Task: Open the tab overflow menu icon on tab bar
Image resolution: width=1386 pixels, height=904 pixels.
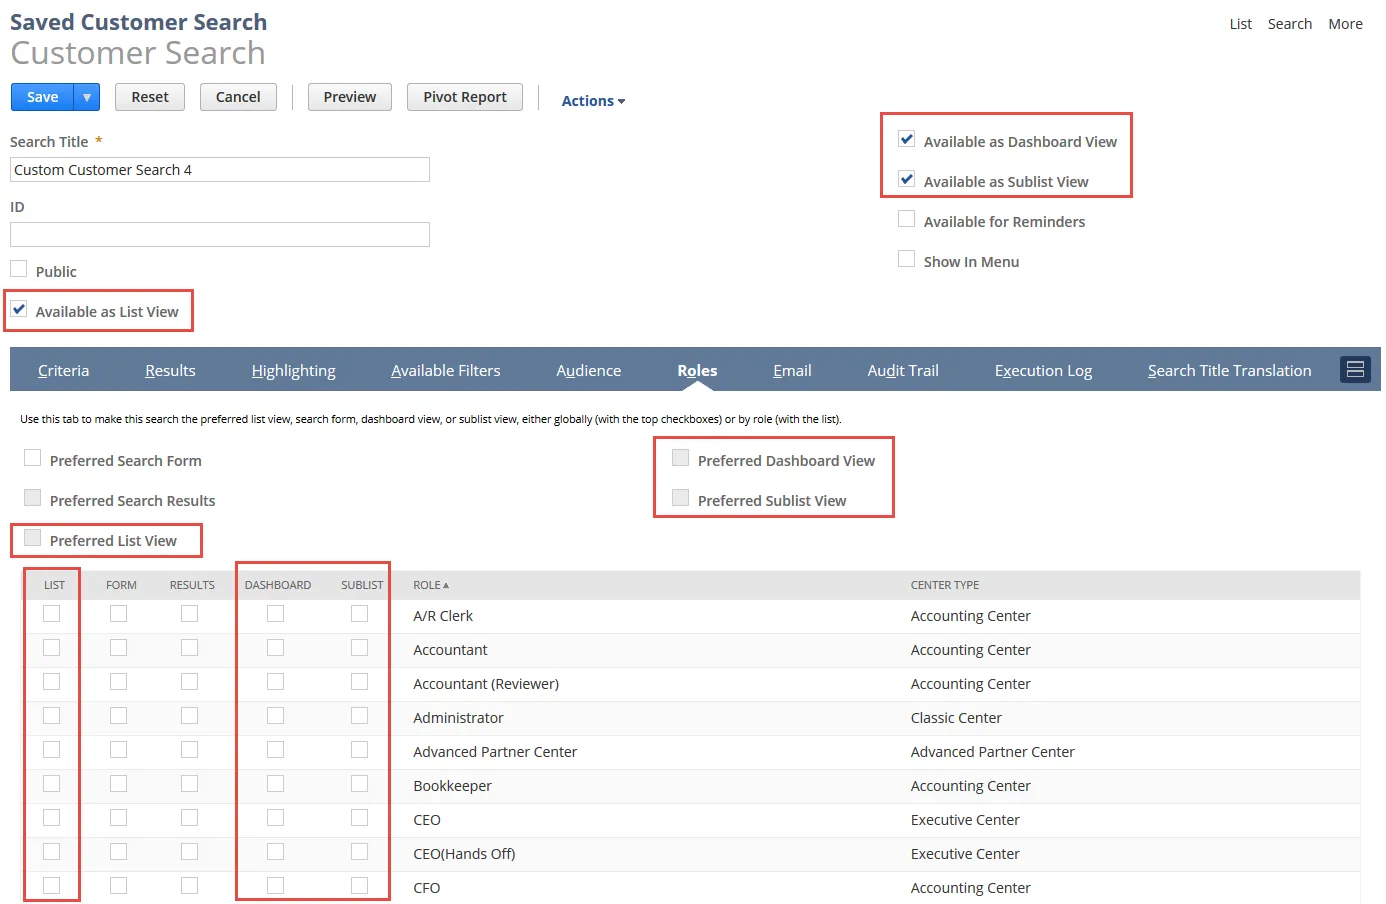Action: (1355, 369)
